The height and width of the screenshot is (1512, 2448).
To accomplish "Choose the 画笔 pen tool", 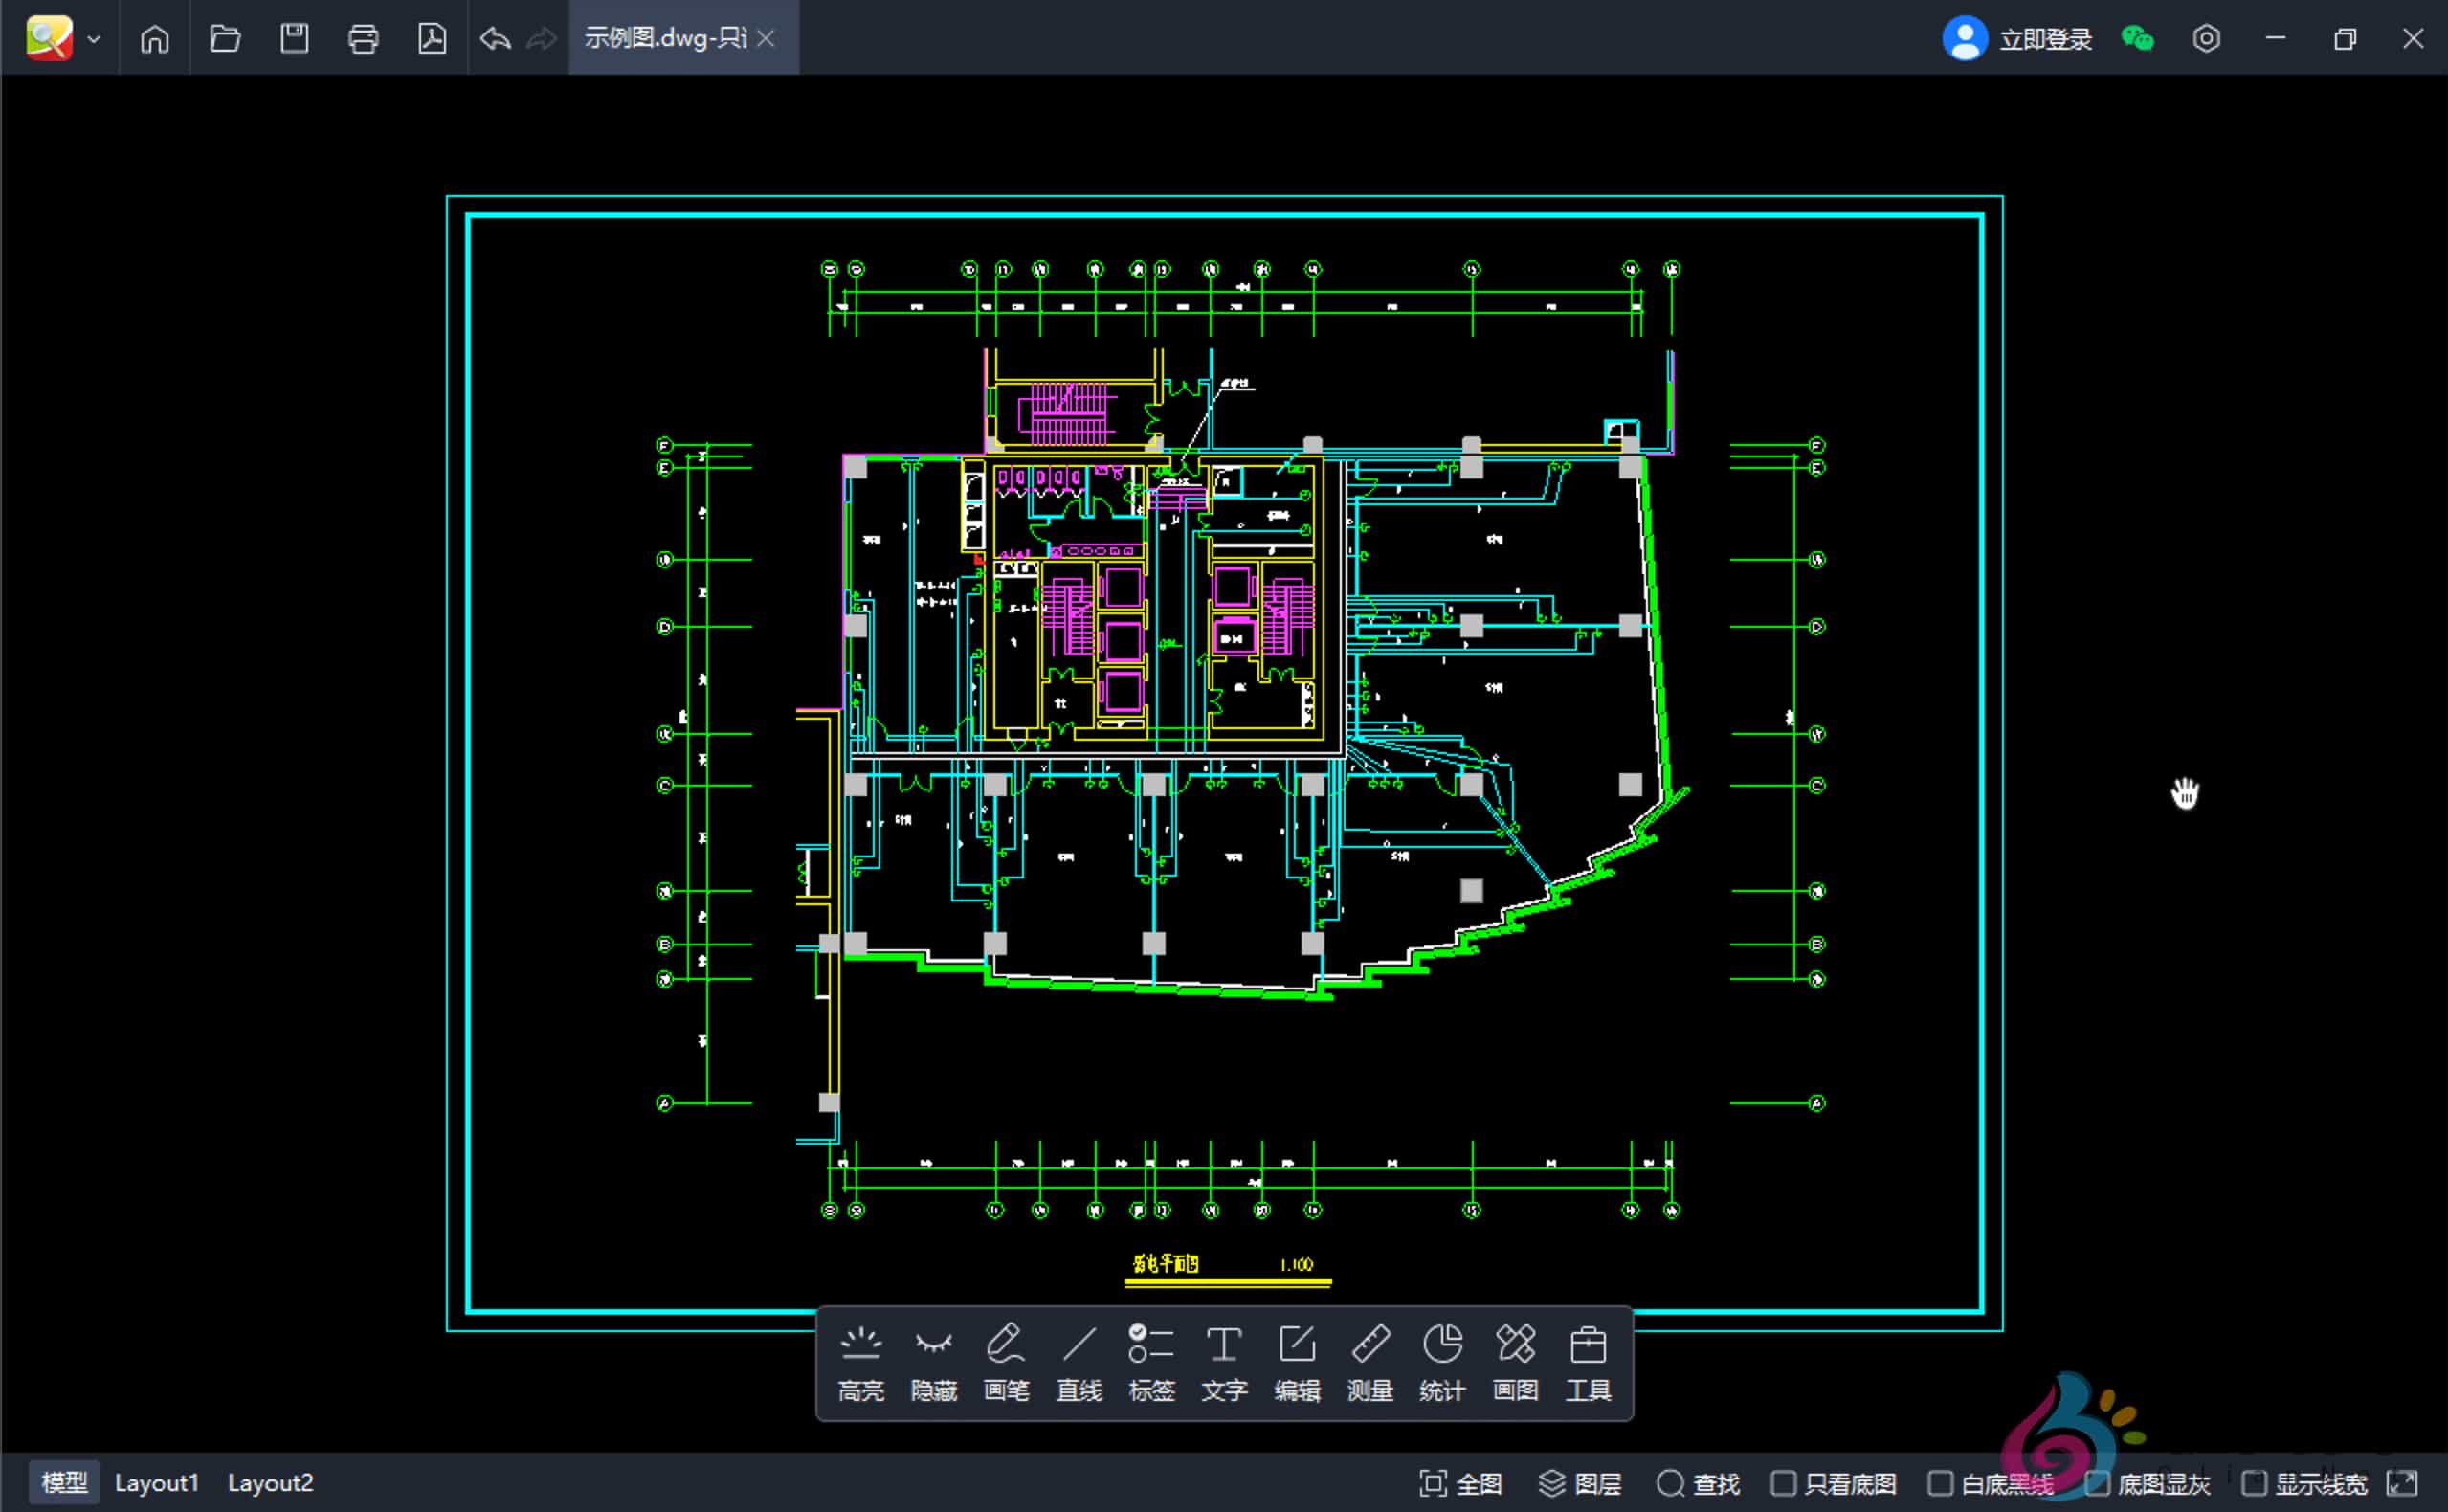I will pos(1006,1361).
